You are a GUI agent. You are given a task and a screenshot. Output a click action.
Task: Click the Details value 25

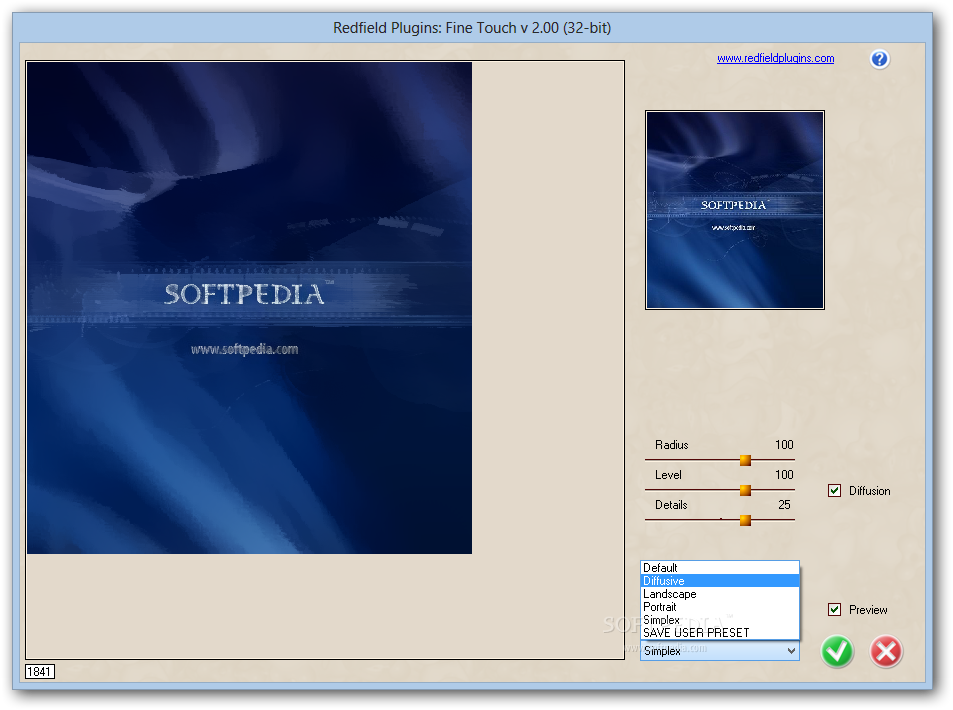(785, 505)
